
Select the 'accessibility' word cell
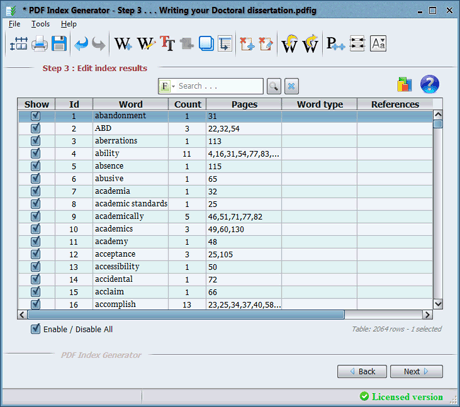click(x=131, y=267)
